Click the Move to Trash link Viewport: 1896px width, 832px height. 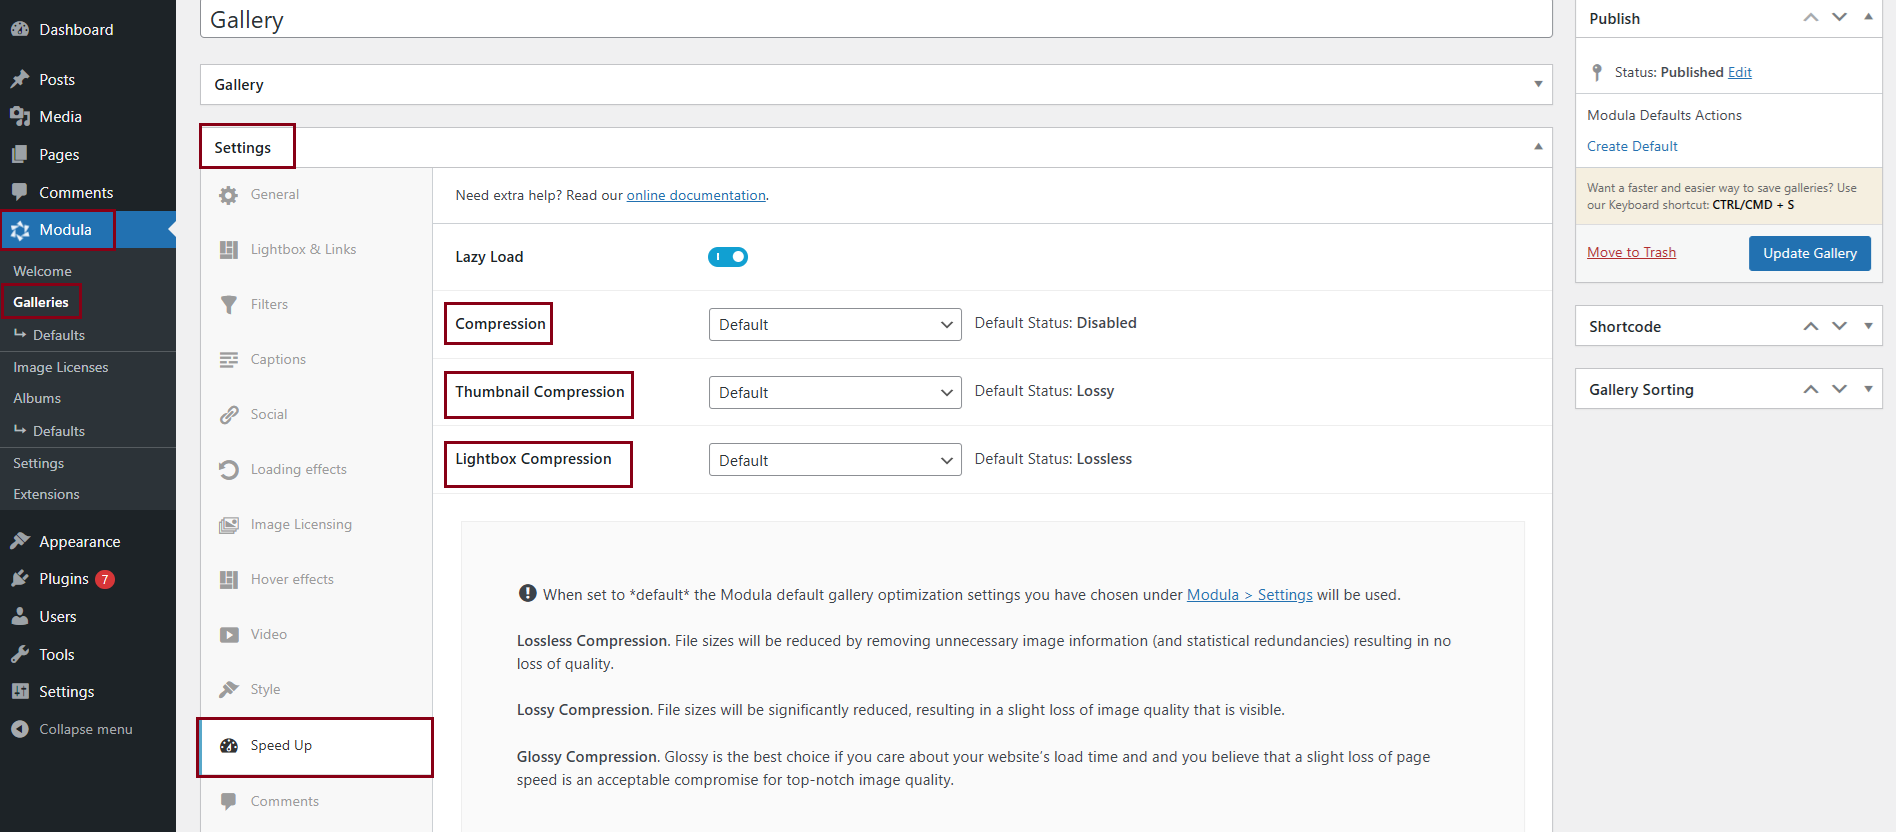click(x=1631, y=253)
